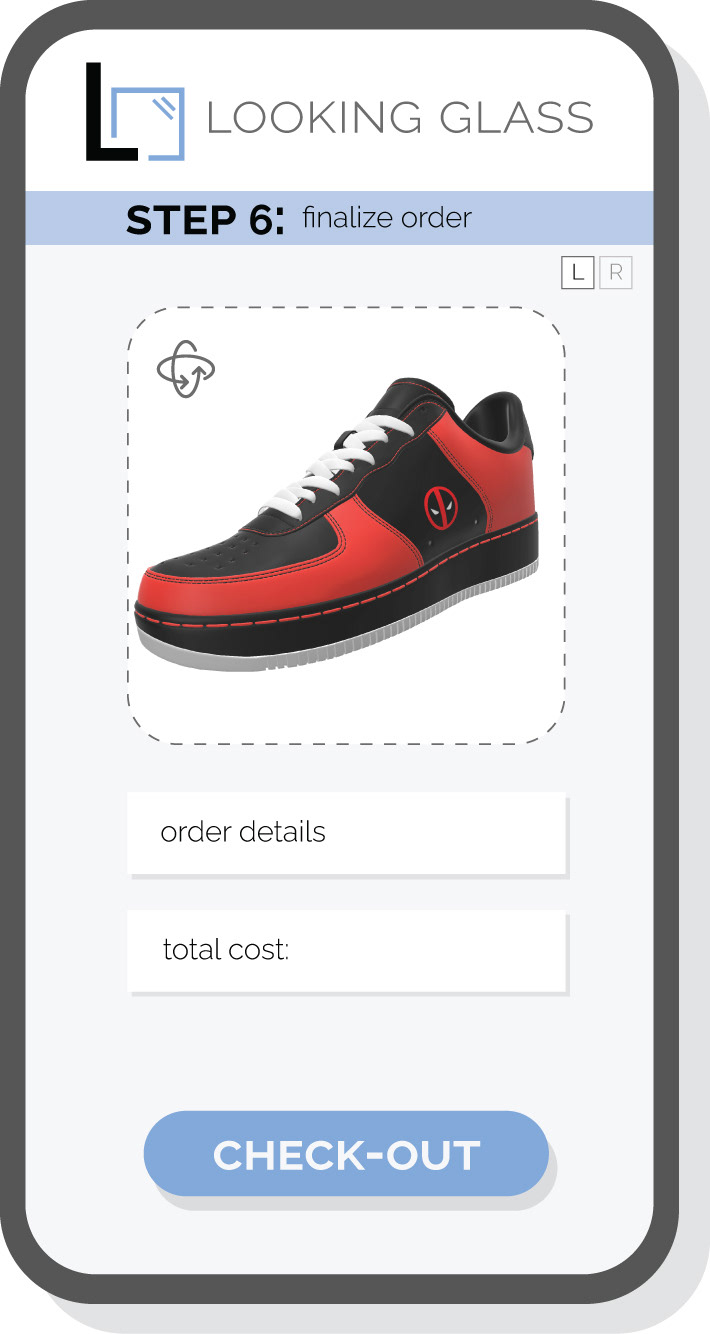The width and height of the screenshot is (710, 1334).
Task: Click the Deadpool emblem on the shoe
Action: 440,508
